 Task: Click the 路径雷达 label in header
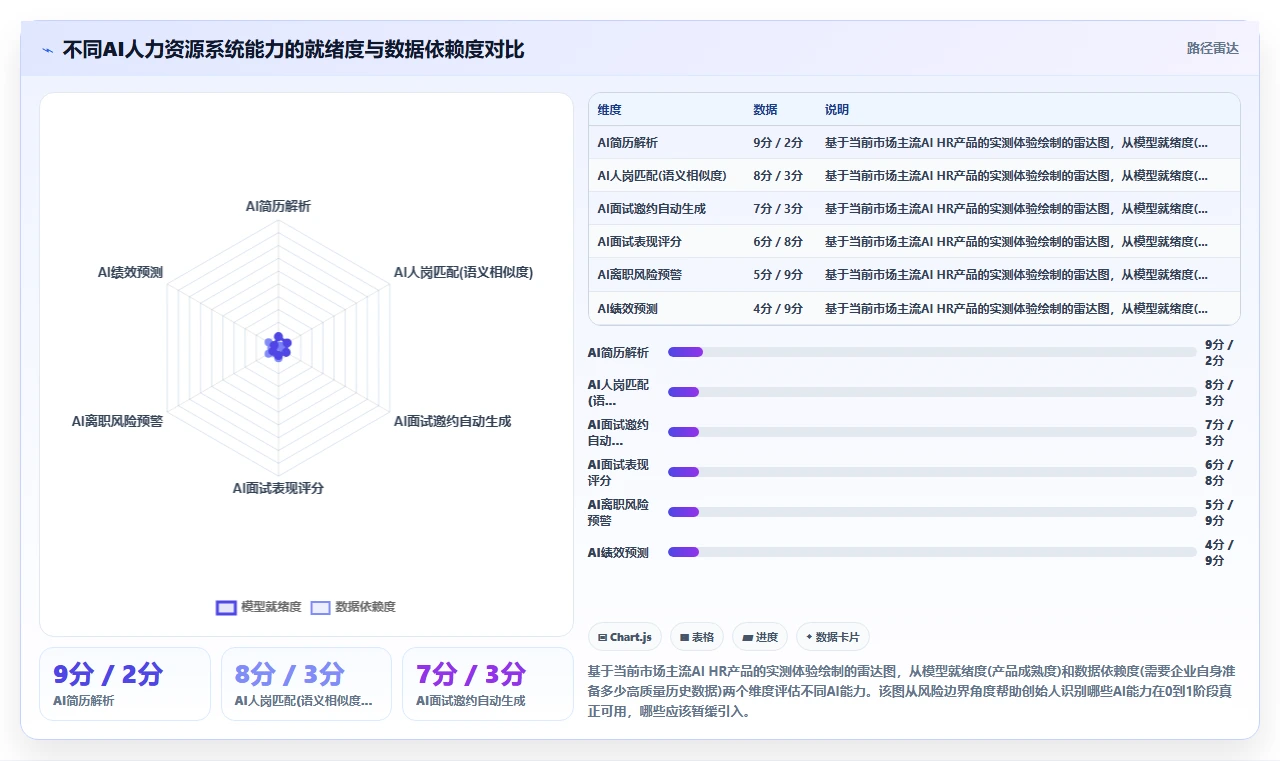(x=1213, y=48)
